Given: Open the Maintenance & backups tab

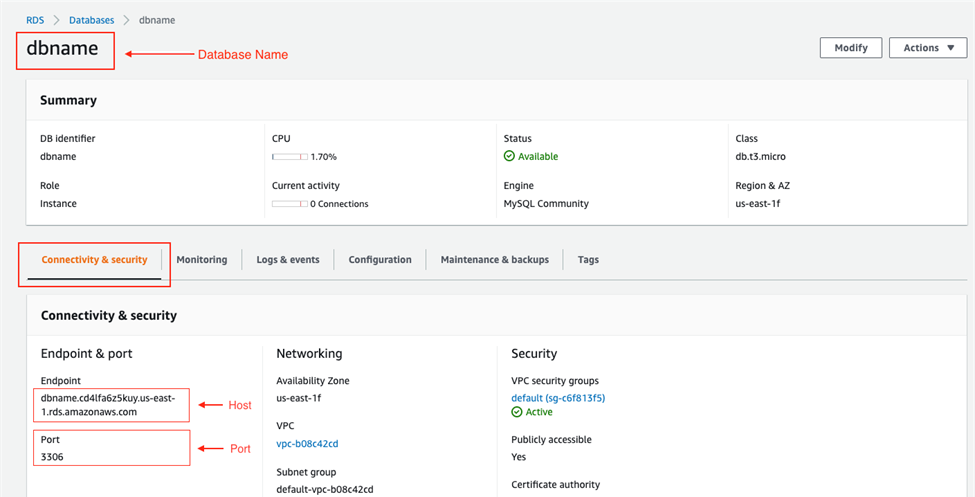Looking at the screenshot, I should click(x=495, y=260).
